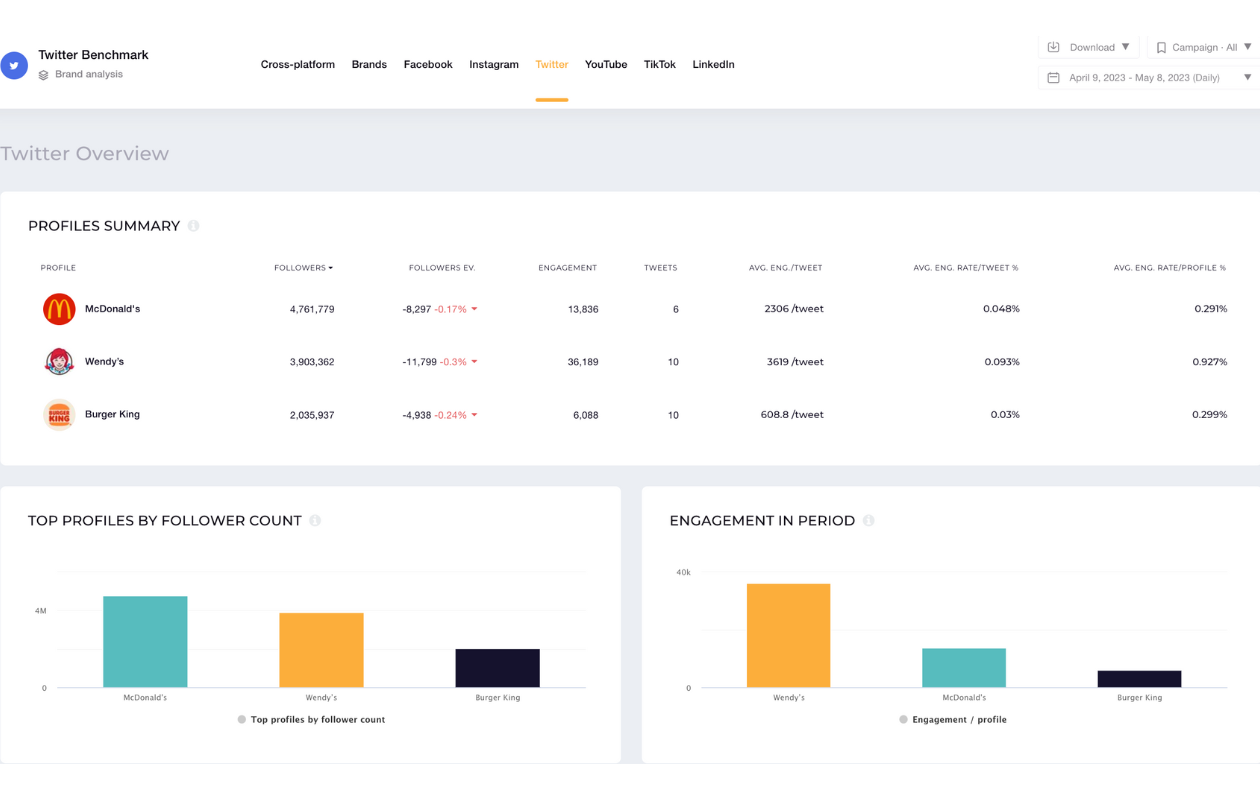Viewport: 1260px width, 800px height.
Task: Click the calendar icon by date range
Action: (x=1053, y=77)
